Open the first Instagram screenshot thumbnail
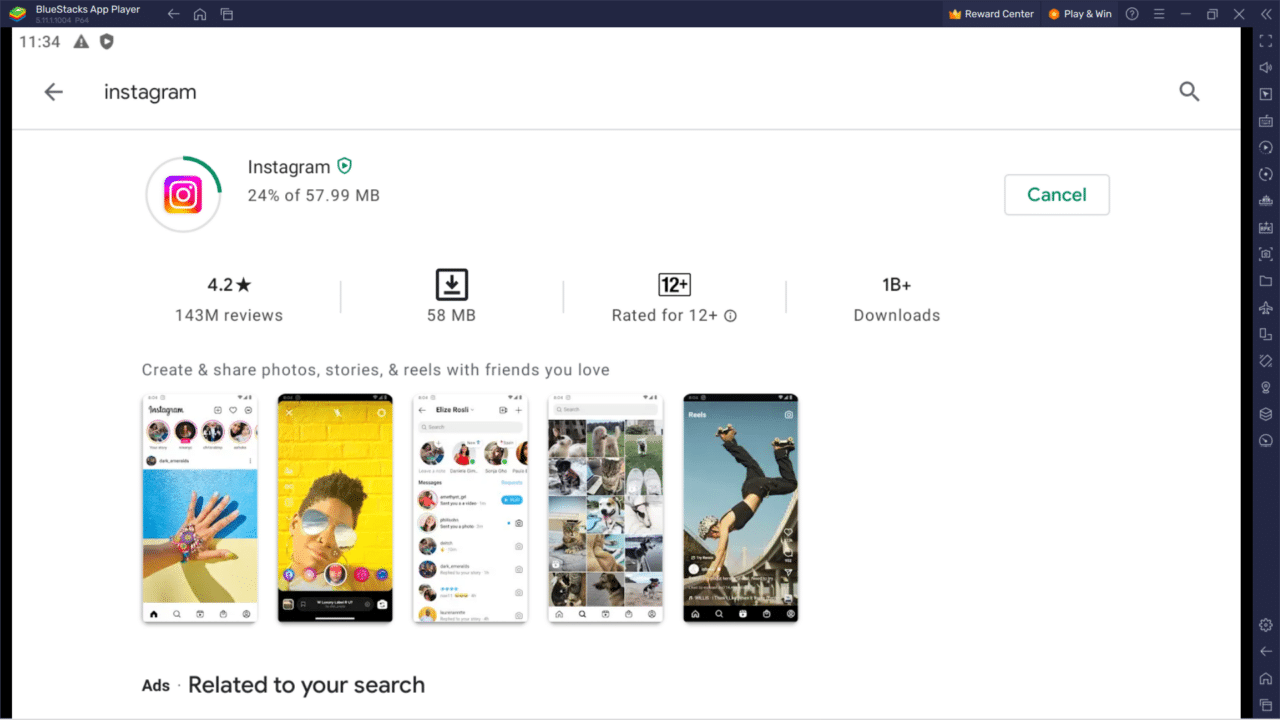 tap(199, 507)
